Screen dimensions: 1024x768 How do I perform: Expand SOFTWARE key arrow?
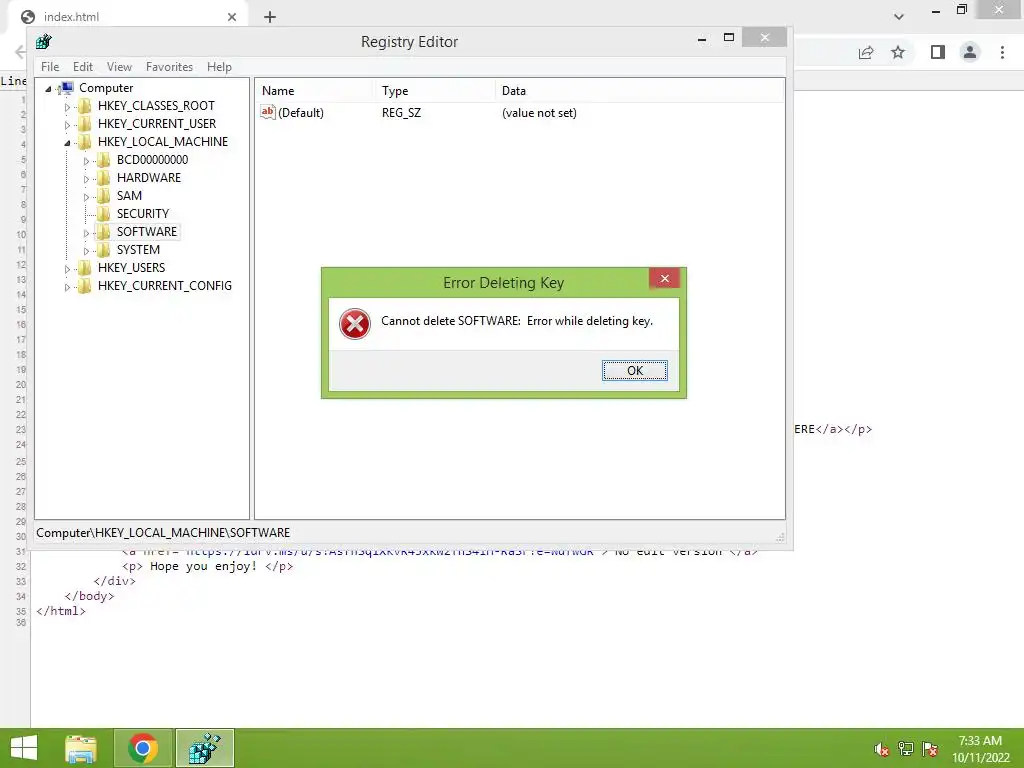click(86, 232)
